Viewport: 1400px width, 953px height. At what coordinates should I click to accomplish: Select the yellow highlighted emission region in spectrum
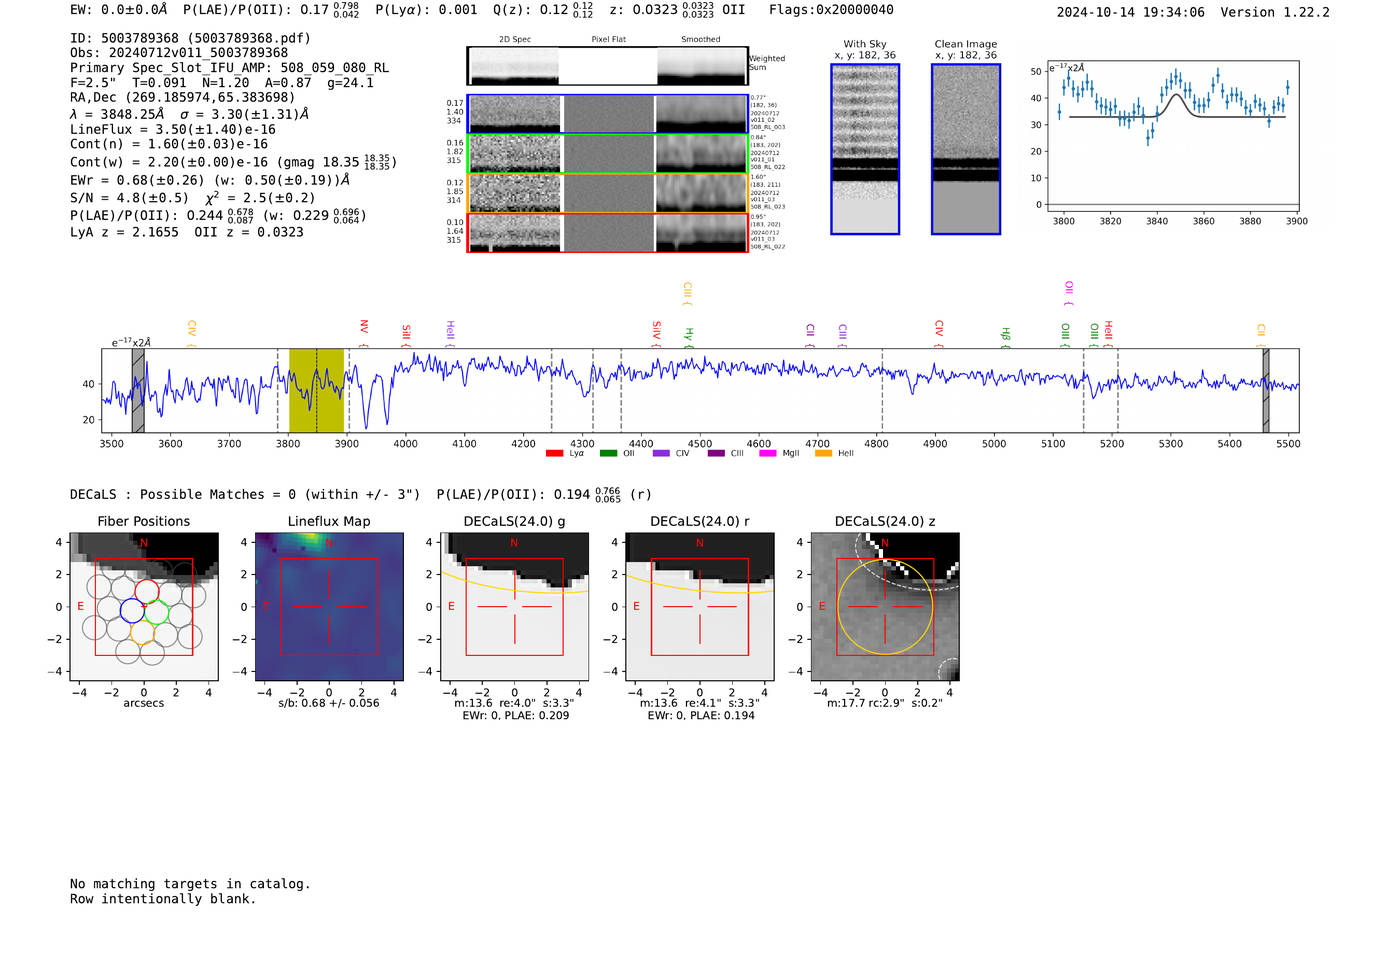[x=316, y=390]
